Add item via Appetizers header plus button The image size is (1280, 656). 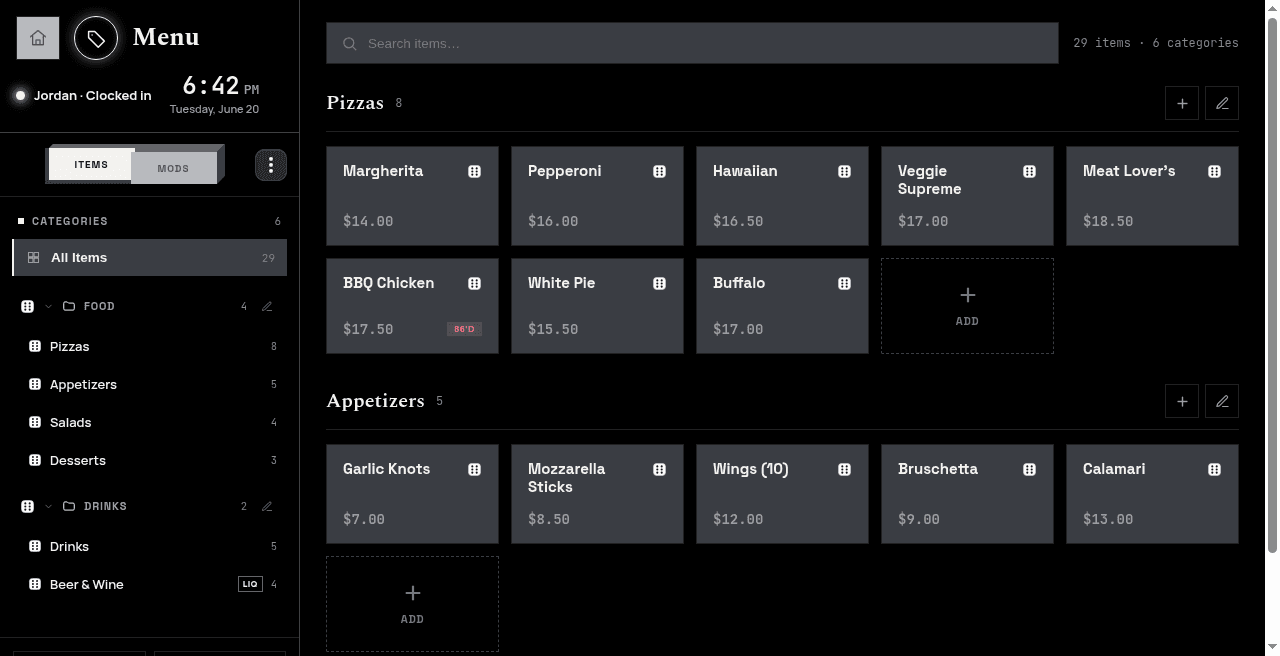click(x=1182, y=401)
